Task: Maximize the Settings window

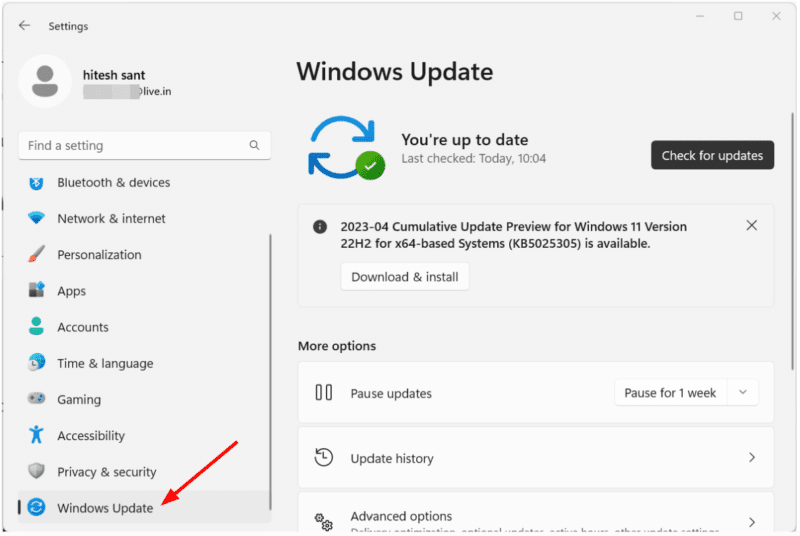Action: (x=738, y=16)
